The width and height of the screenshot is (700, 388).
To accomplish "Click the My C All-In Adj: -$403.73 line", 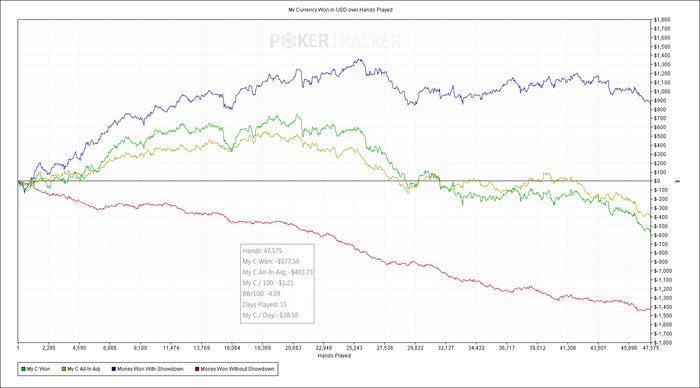I will tap(277, 272).
